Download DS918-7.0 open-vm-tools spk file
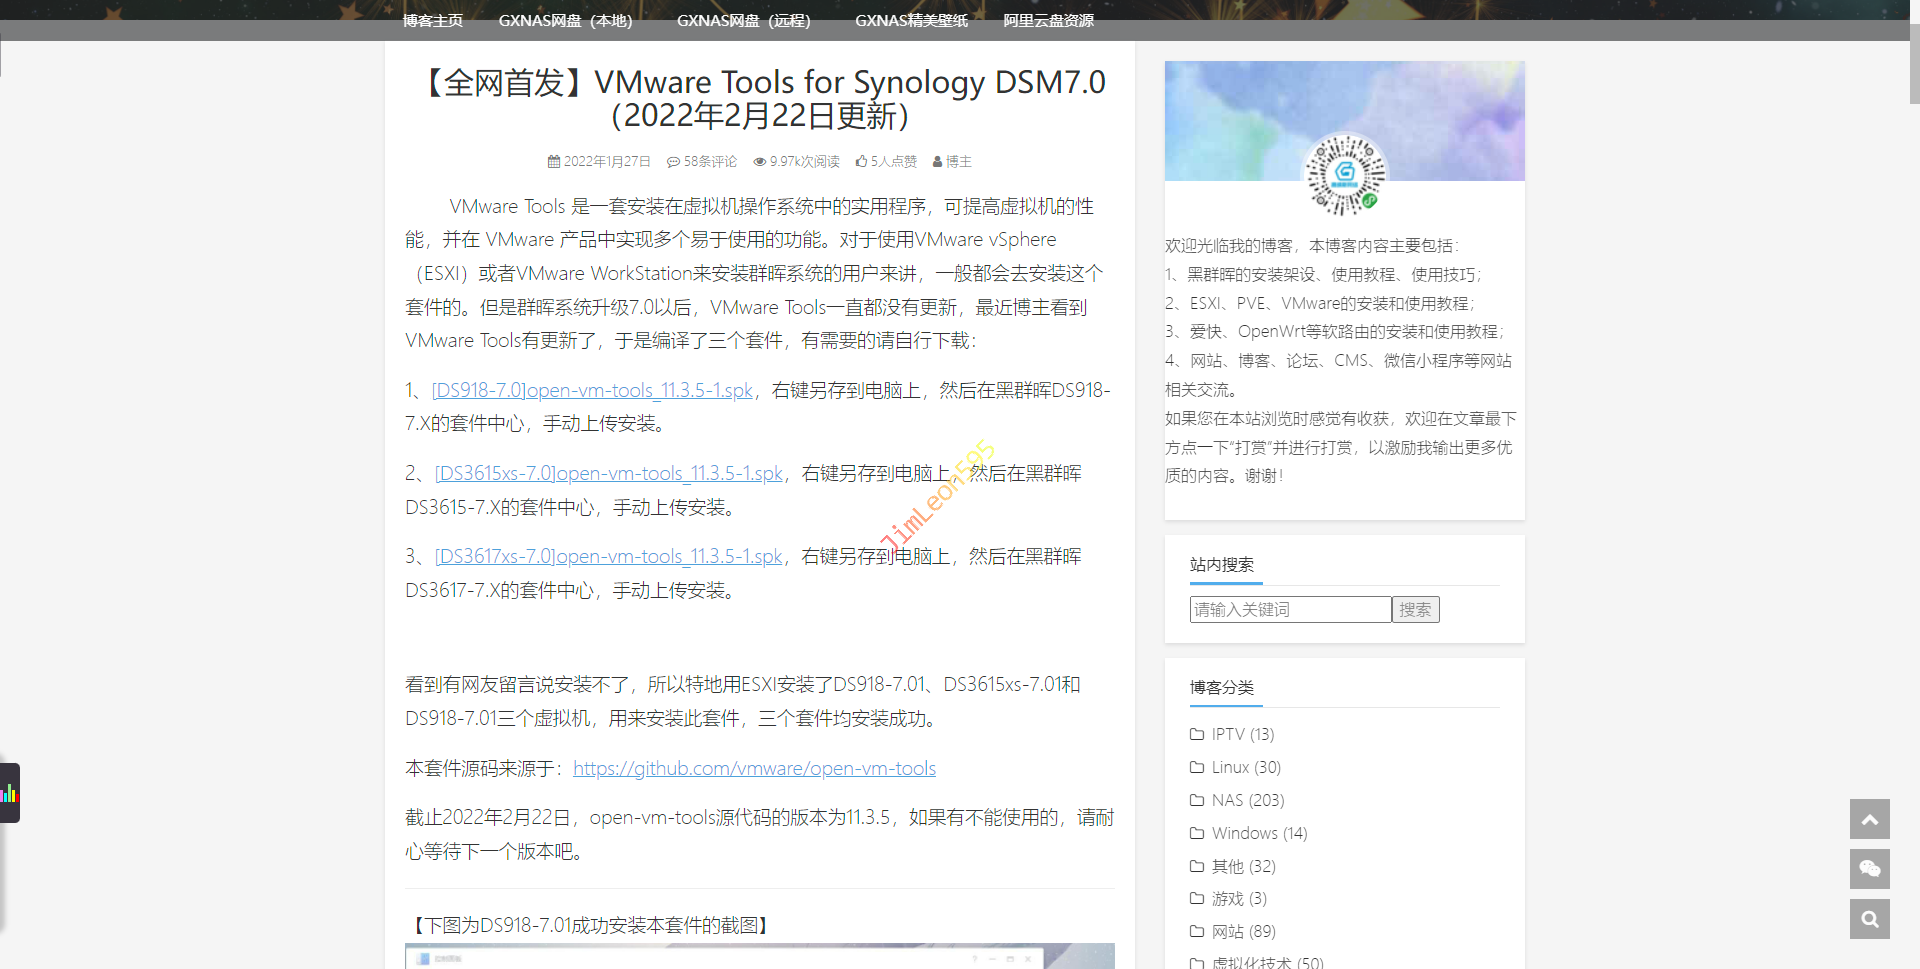Viewport: 1920px width, 969px height. pos(592,390)
